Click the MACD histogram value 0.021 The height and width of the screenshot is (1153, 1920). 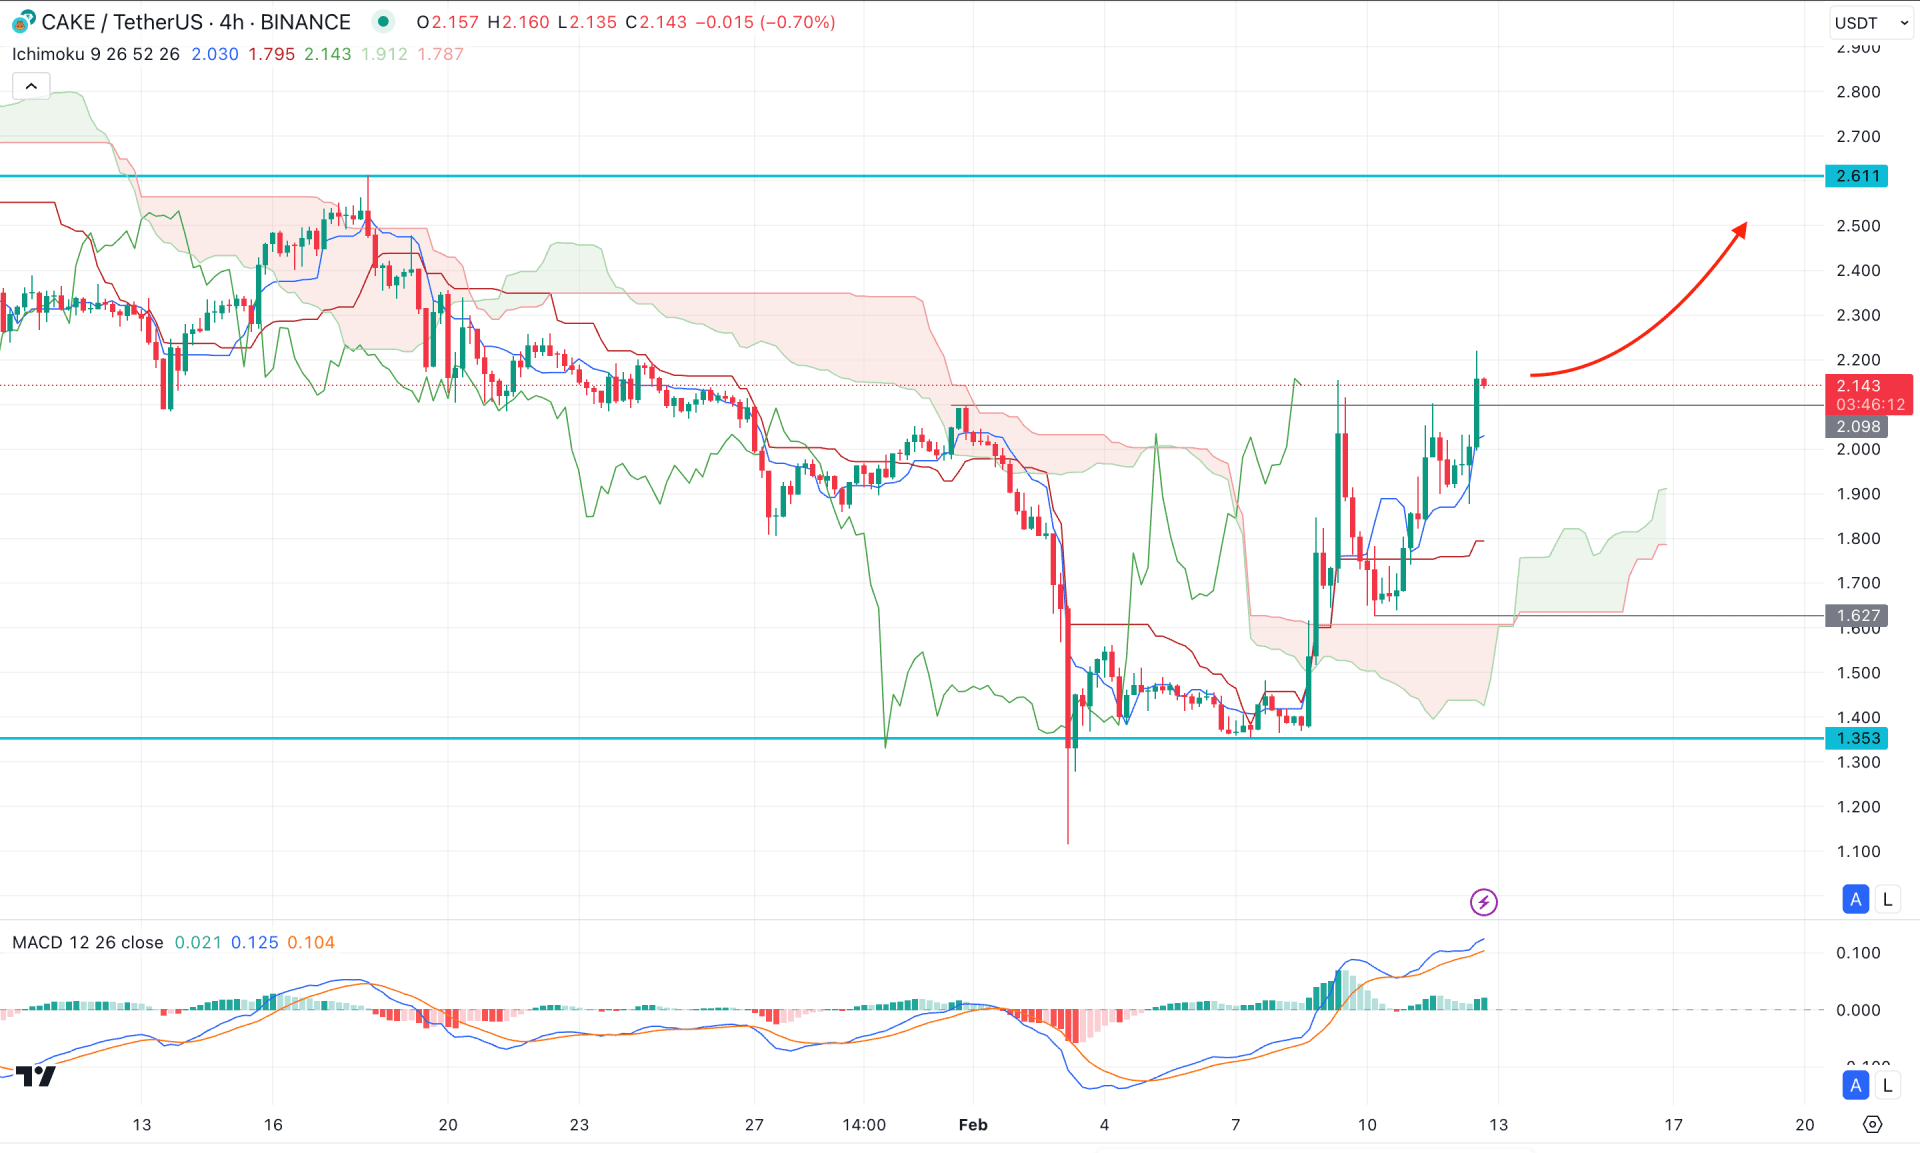click(x=198, y=942)
